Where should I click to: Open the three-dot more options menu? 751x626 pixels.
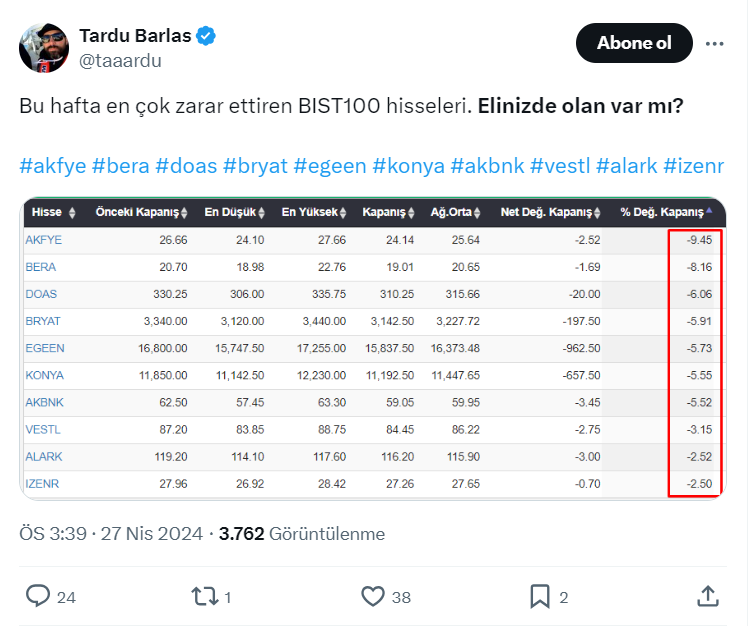(x=714, y=43)
